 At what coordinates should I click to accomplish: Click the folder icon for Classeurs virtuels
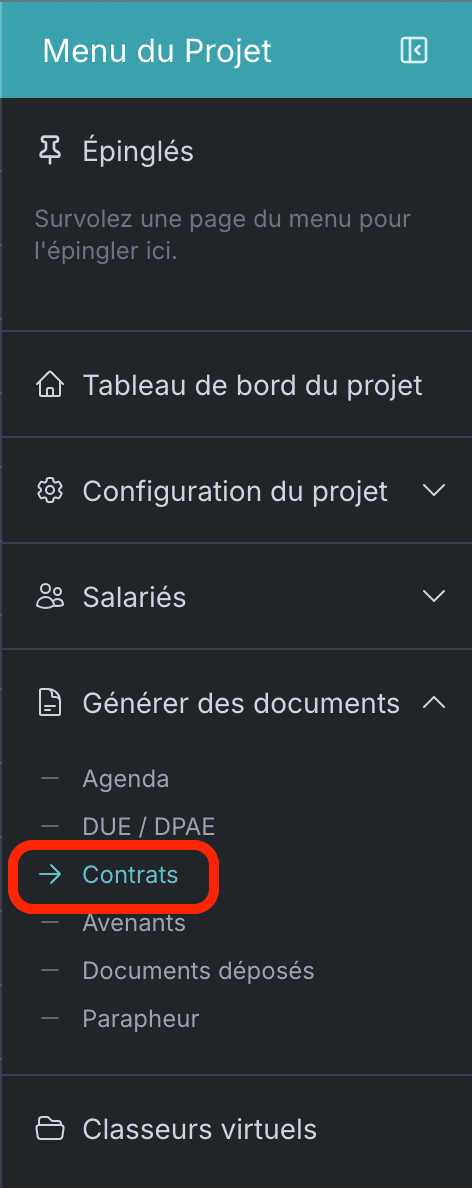(50, 1130)
